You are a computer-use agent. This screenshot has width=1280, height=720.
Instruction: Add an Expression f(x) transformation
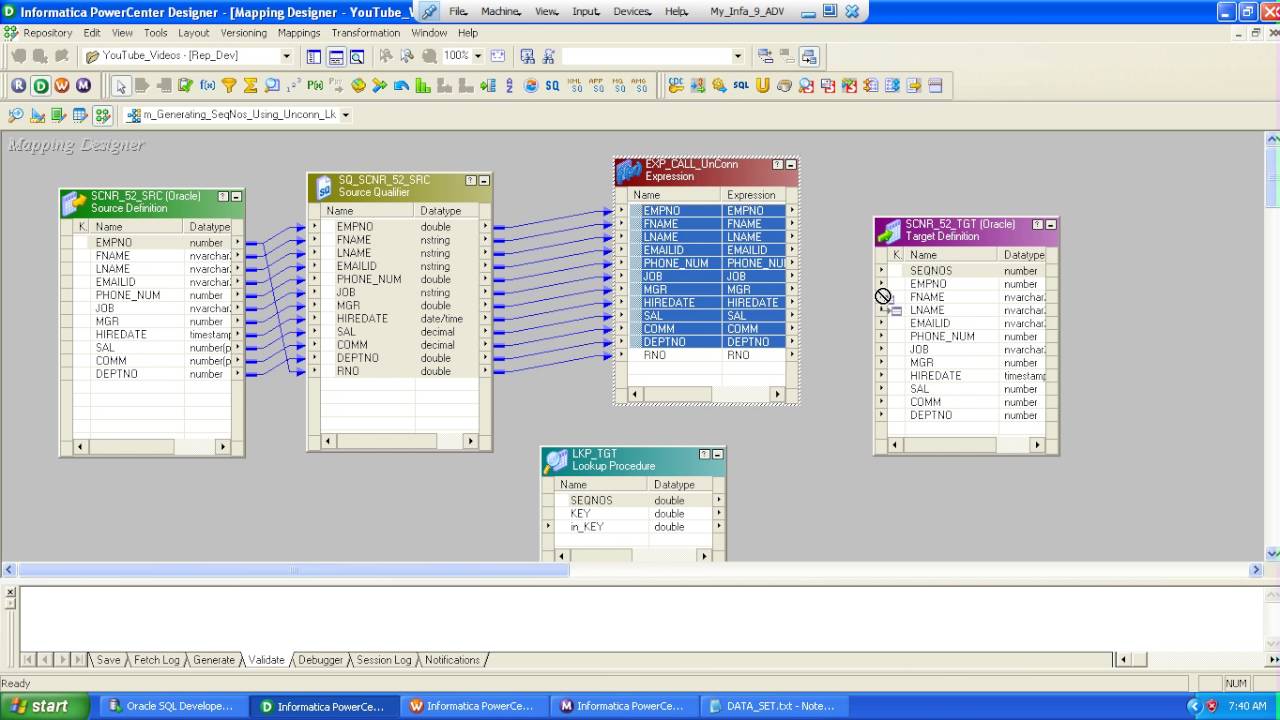coord(208,86)
